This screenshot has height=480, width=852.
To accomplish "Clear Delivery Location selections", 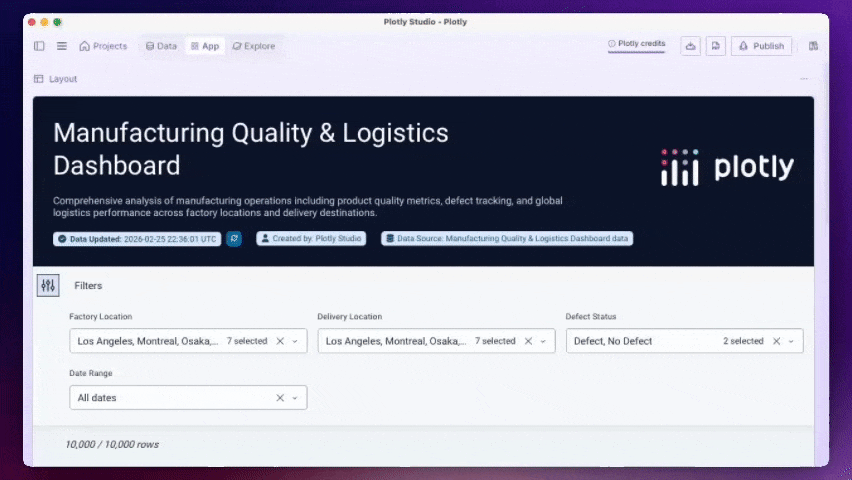I will pyautogui.click(x=528, y=341).
